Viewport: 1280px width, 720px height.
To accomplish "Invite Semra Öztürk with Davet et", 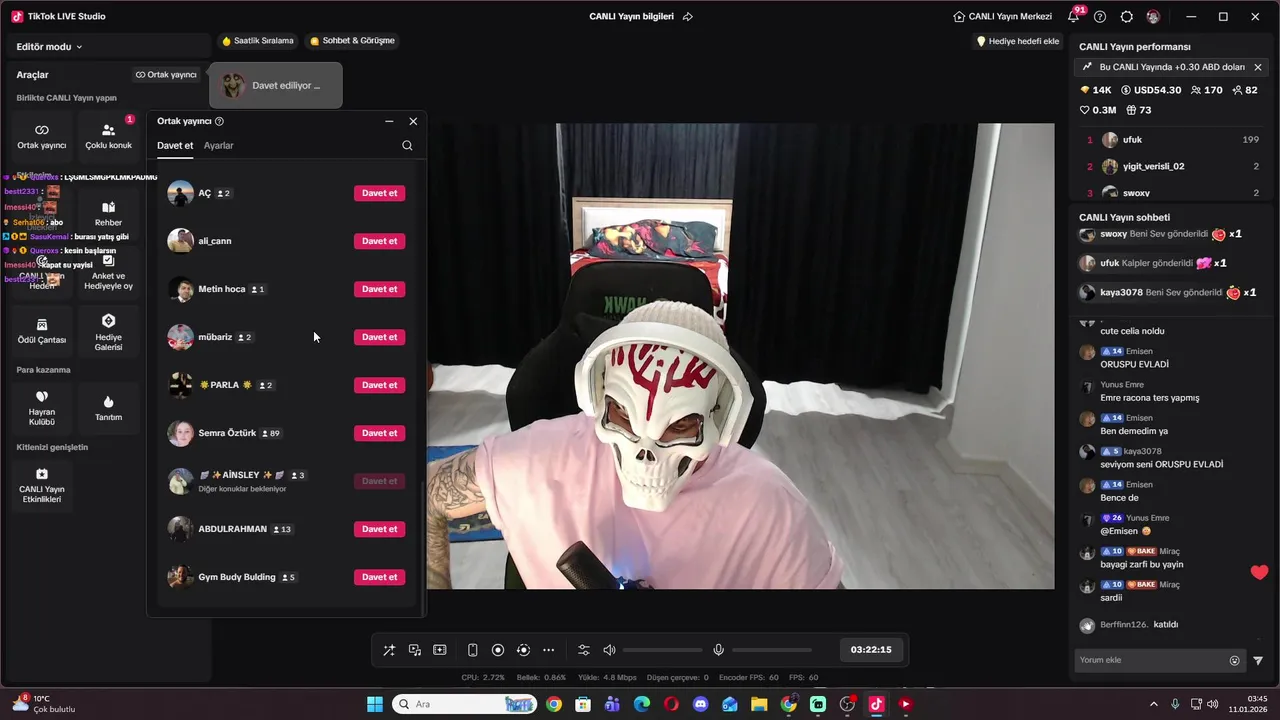I will (379, 433).
